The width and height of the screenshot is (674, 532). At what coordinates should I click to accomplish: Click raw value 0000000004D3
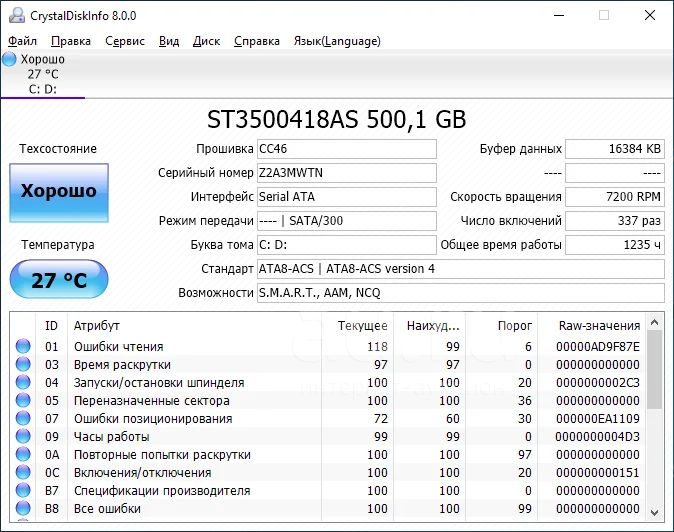point(598,437)
